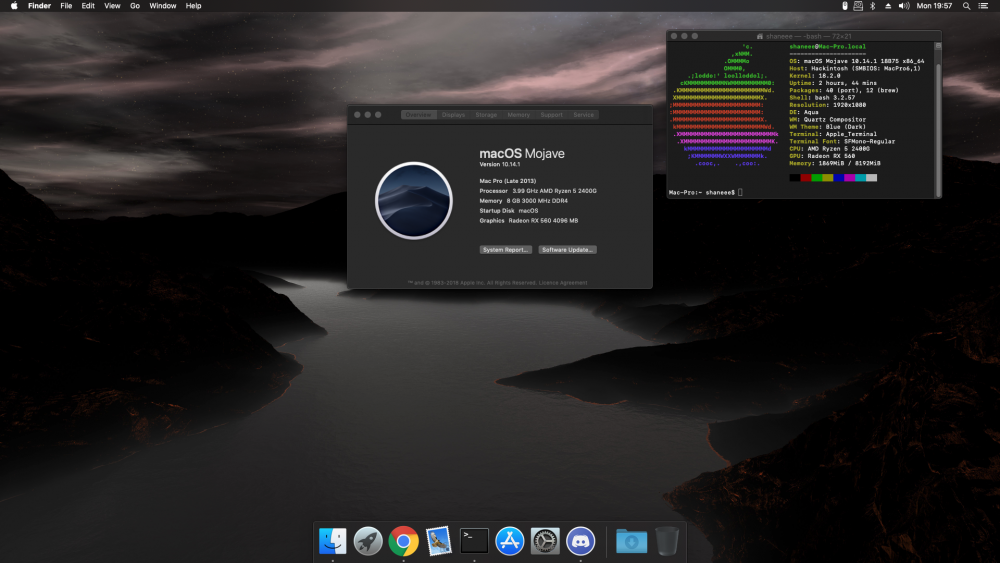Image resolution: width=1000 pixels, height=563 pixels.
Task: Open Discord from the Dock
Action: (580, 541)
